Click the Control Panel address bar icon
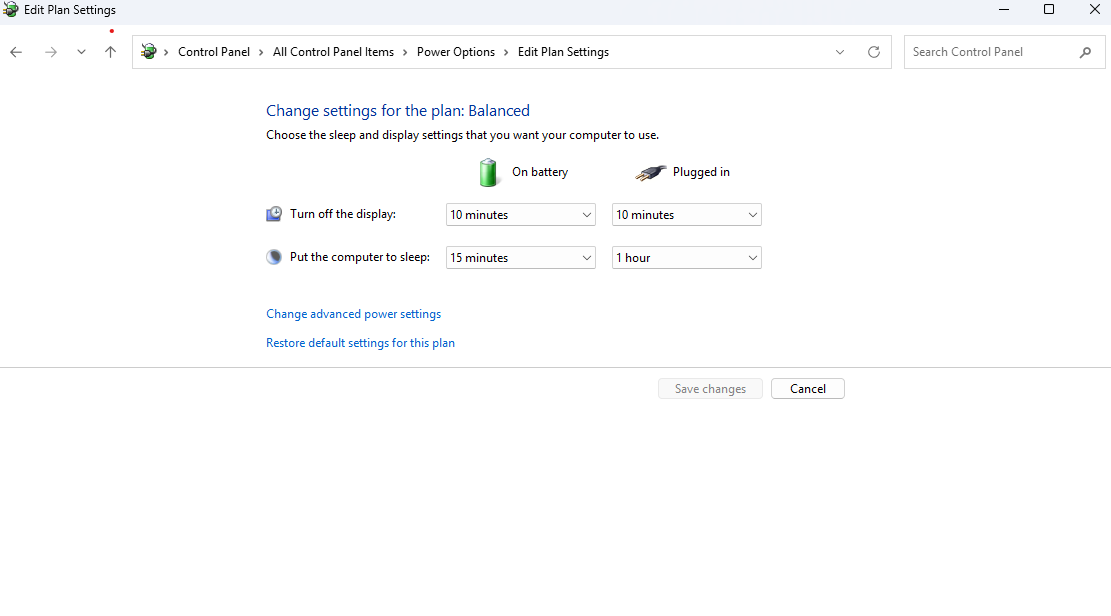The height and width of the screenshot is (616, 1111). coord(149,52)
